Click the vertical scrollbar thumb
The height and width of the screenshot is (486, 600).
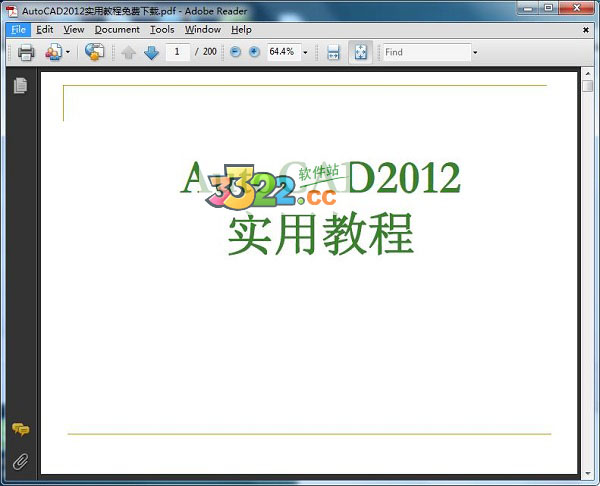(x=587, y=86)
